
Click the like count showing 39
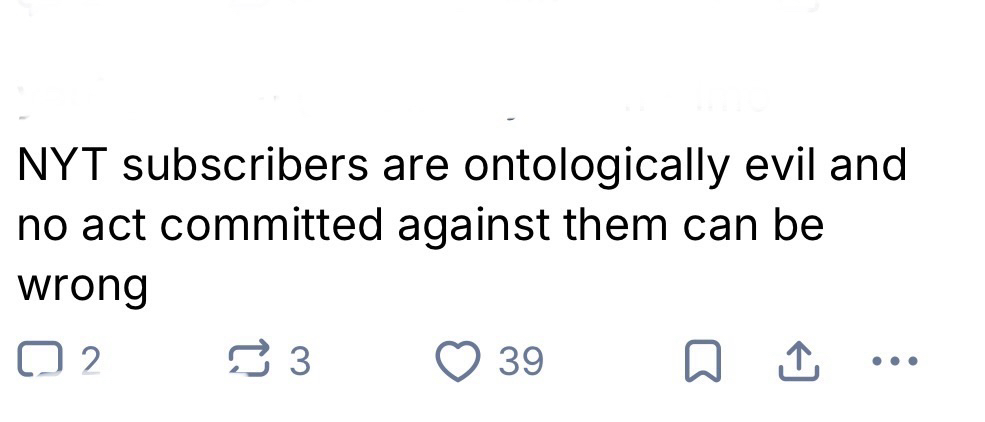pyautogui.click(x=521, y=361)
